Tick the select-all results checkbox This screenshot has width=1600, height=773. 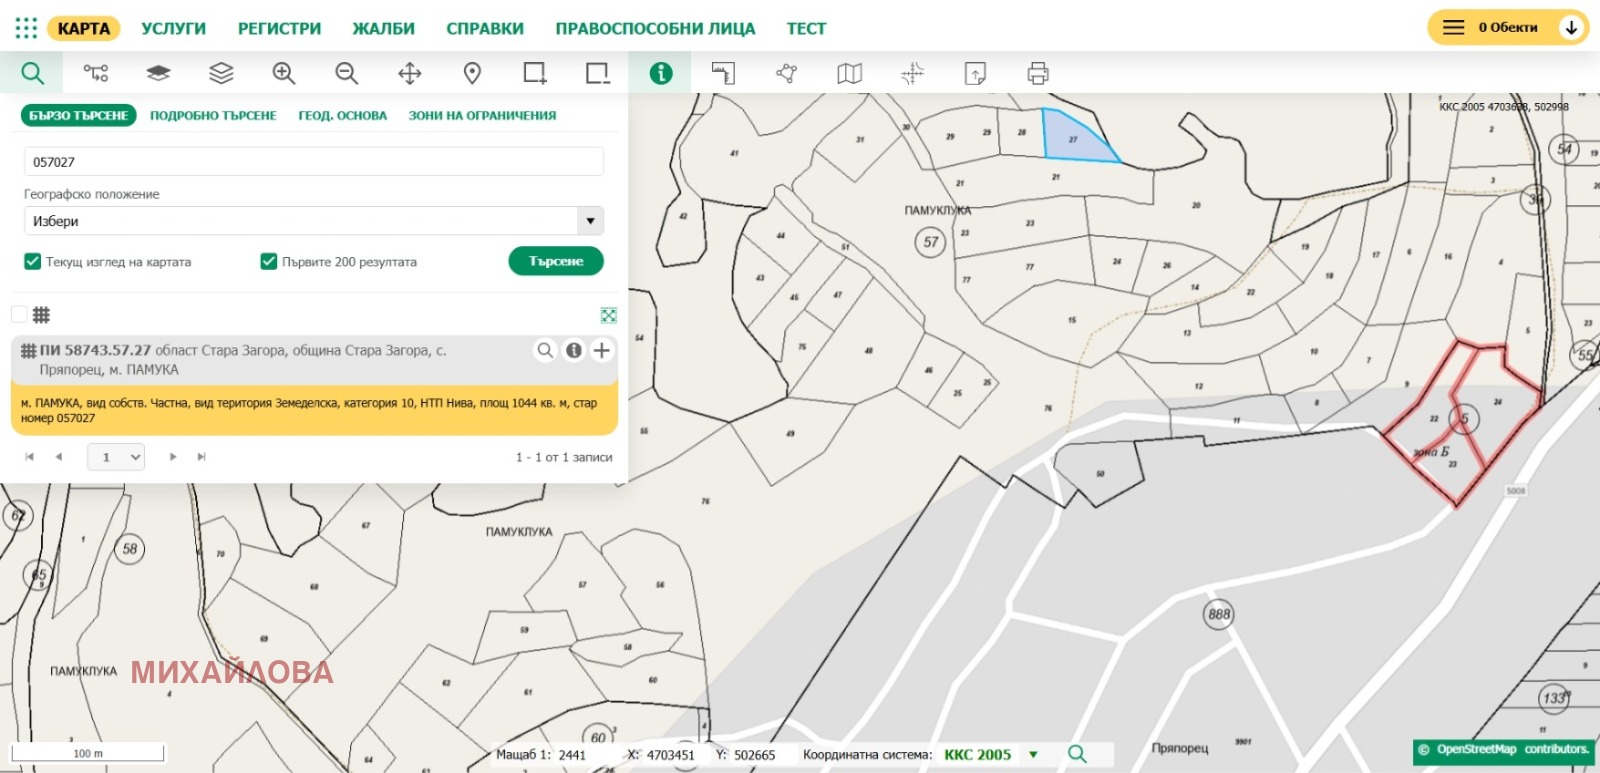19,315
